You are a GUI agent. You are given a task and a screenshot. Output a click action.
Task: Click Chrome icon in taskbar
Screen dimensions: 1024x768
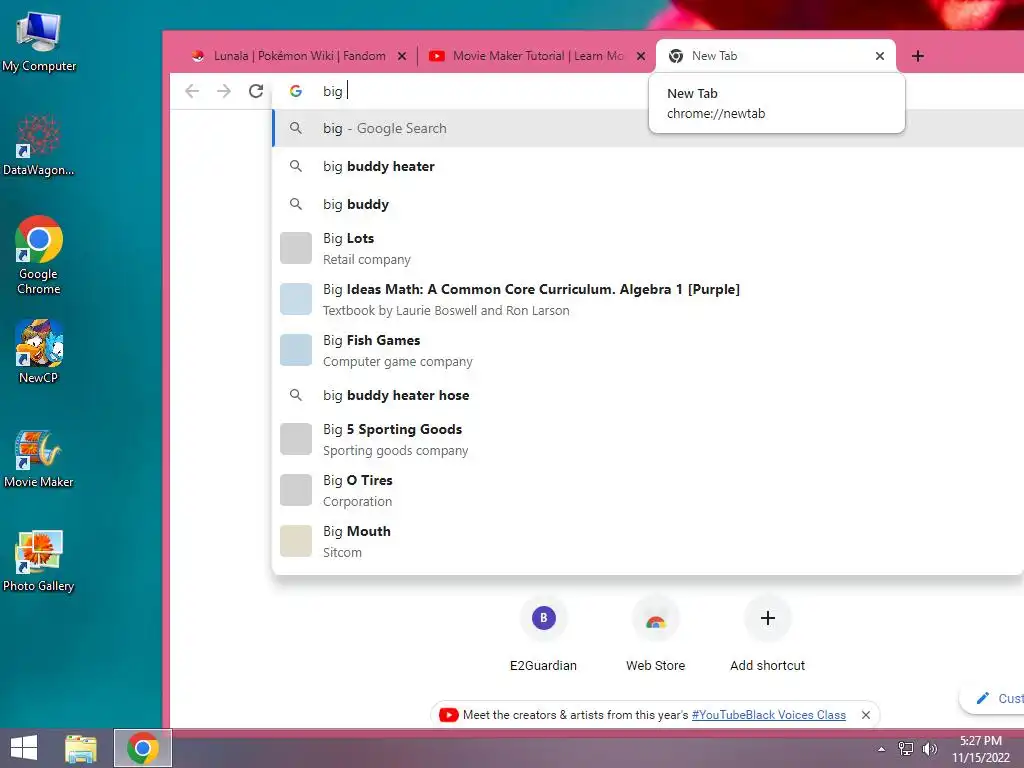pos(142,748)
